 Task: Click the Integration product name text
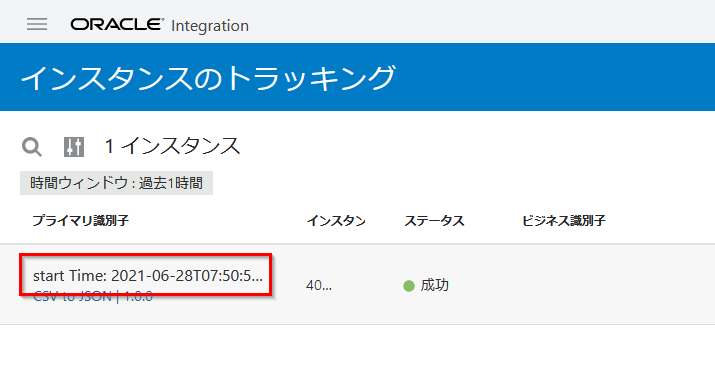coord(210,26)
